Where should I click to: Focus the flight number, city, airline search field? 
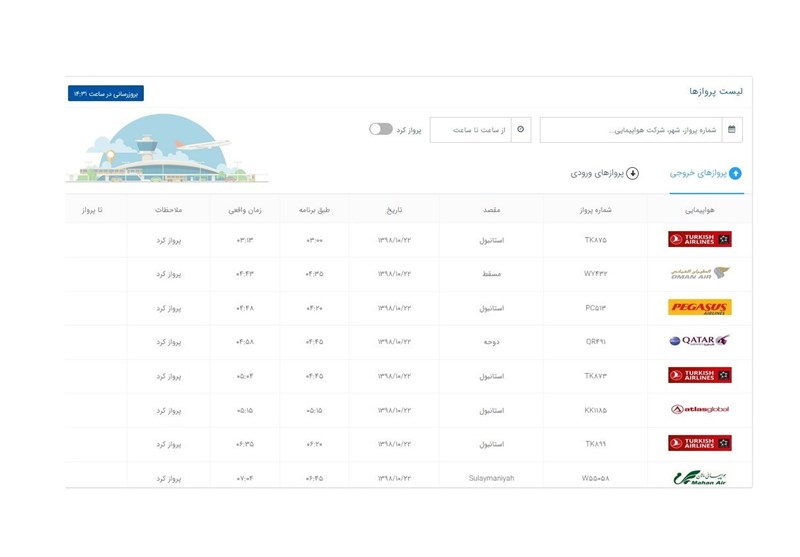click(630, 130)
